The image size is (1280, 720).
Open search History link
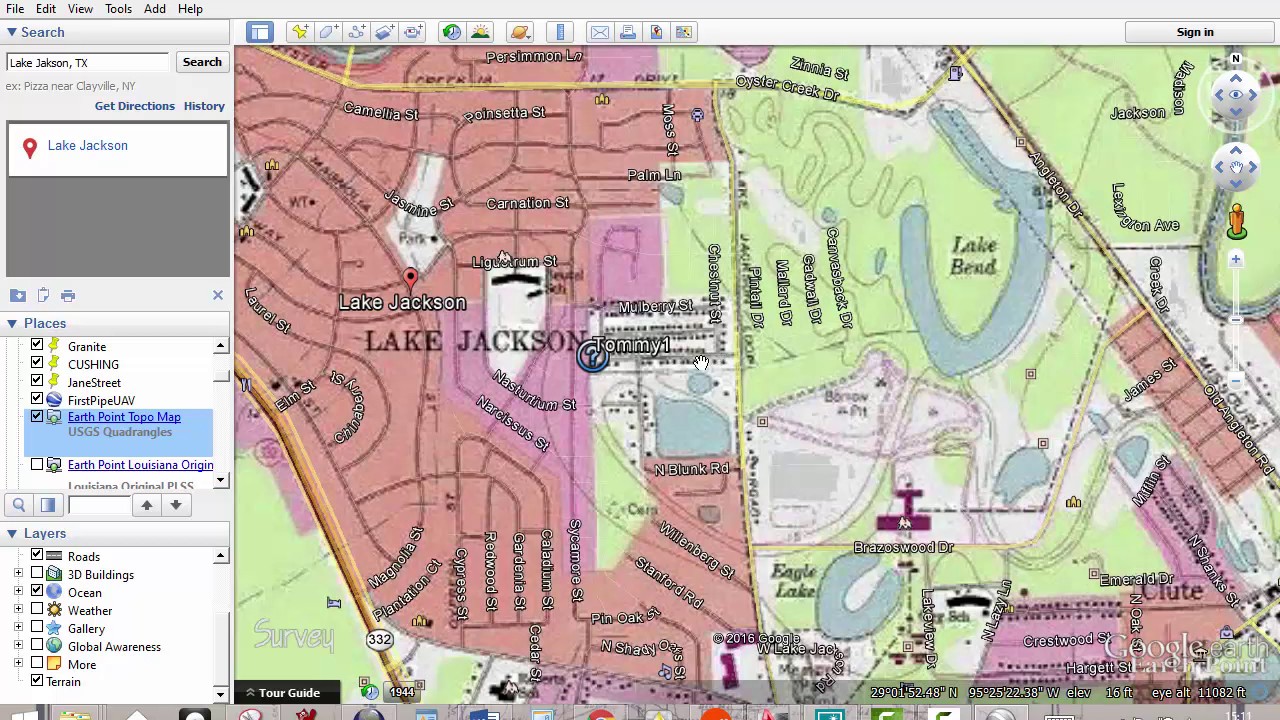(204, 106)
